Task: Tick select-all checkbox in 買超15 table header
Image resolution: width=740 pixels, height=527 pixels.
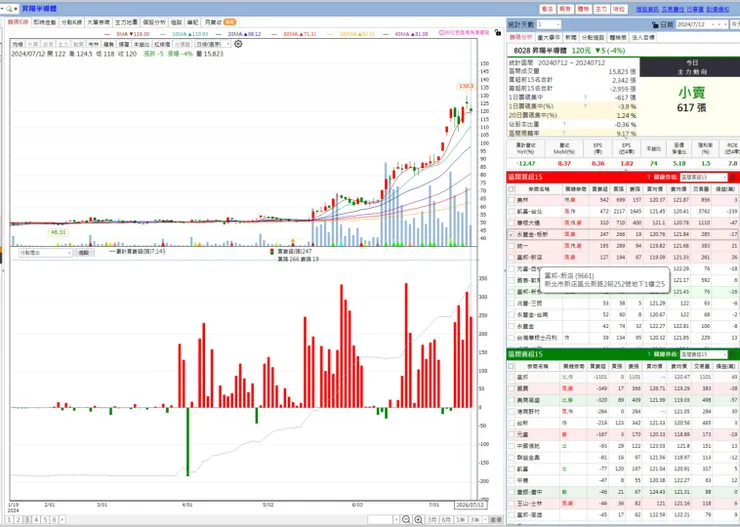Action: click(x=511, y=189)
